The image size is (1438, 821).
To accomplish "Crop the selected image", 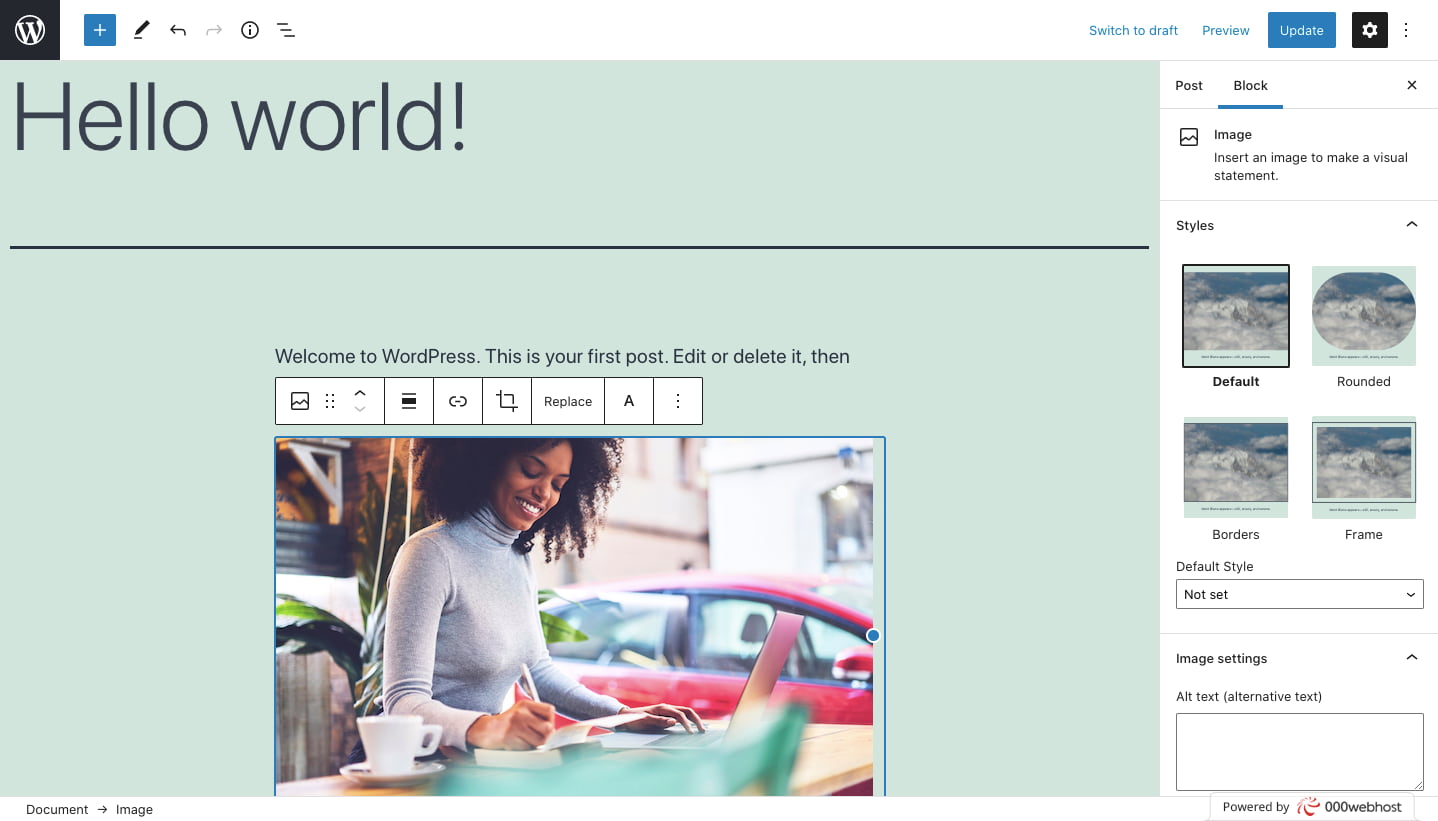I will [x=507, y=400].
